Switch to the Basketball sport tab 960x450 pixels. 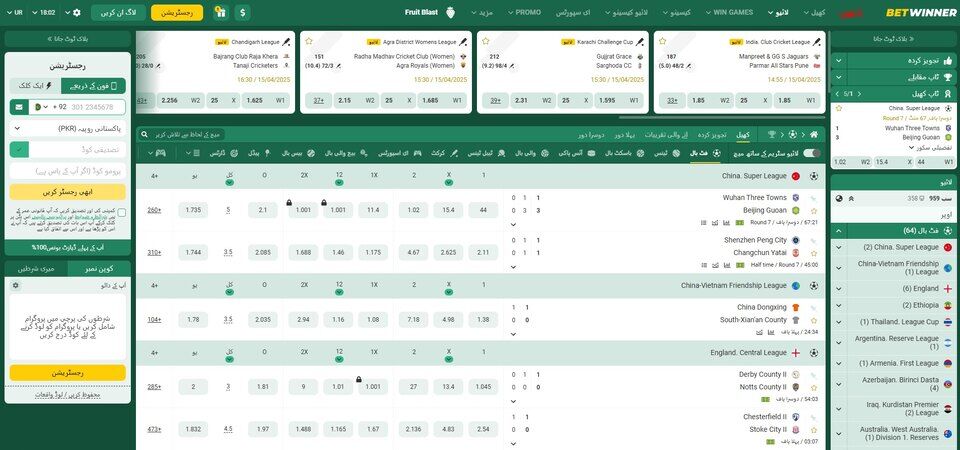click(624, 152)
